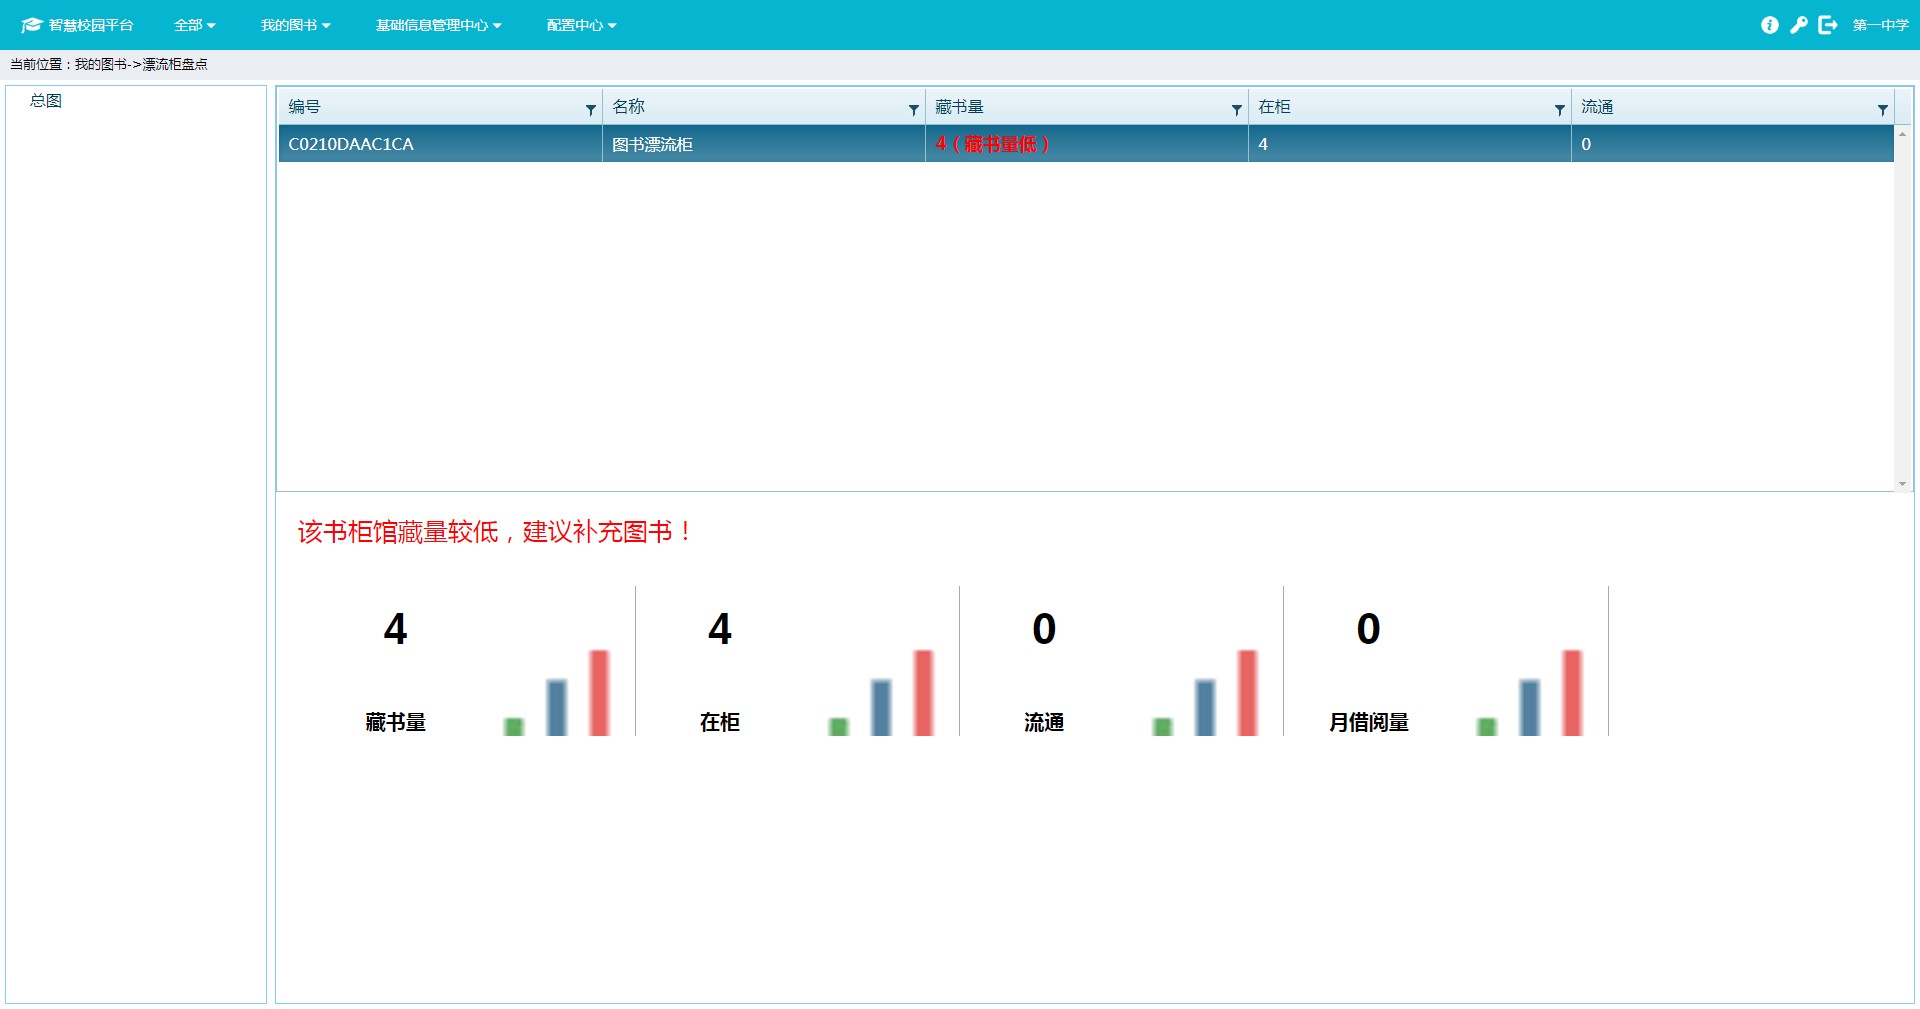
Task: Click the 名称 column header
Action: coord(629,107)
